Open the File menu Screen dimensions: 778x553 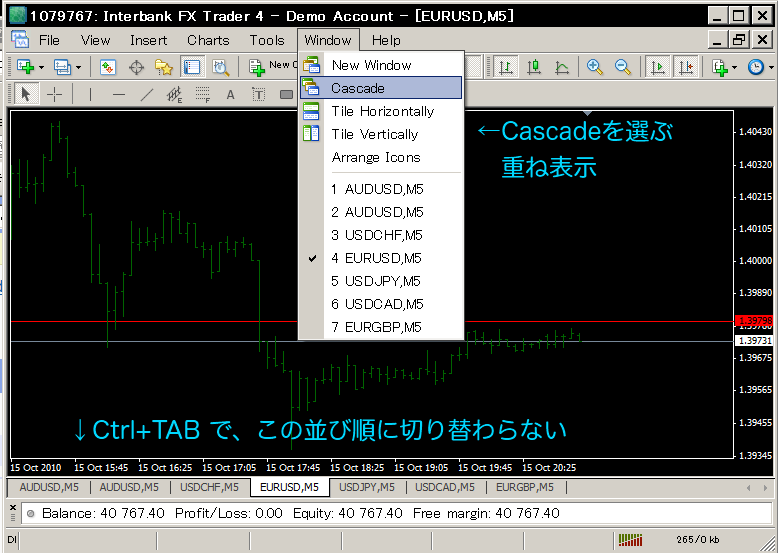[49, 40]
